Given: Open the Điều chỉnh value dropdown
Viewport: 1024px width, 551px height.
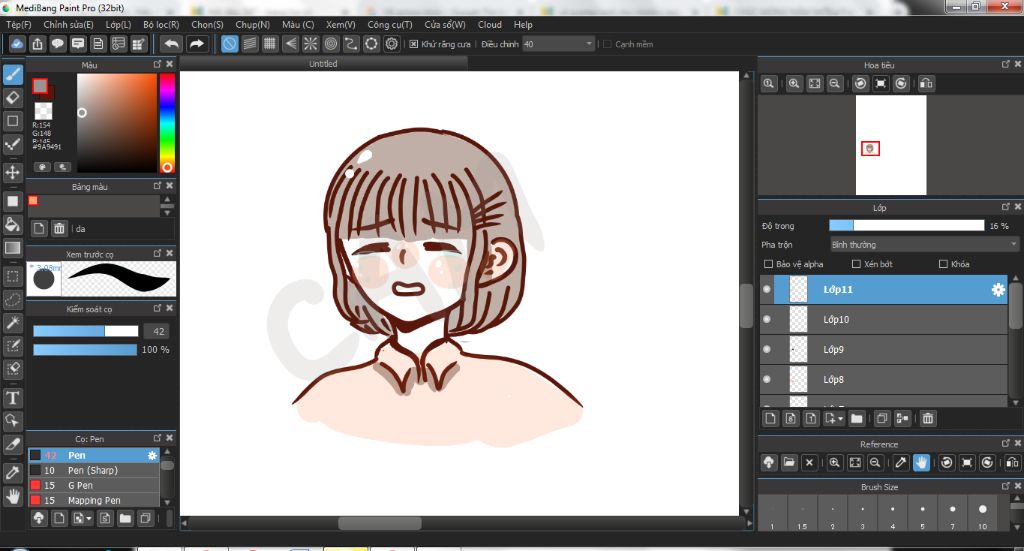Looking at the screenshot, I should click(x=588, y=44).
